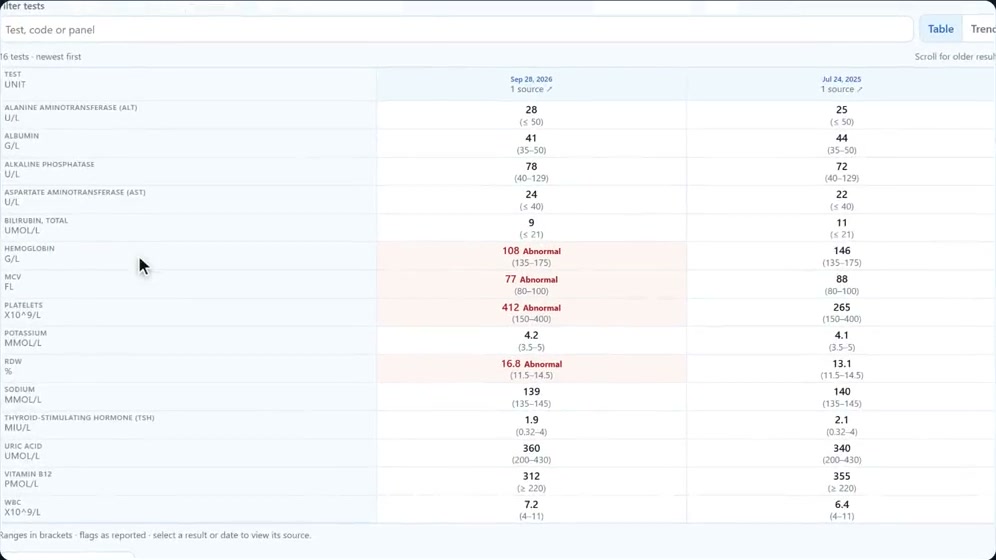996x560 pixels.
Task: Click the Platelets test row label
Action: pyautogui.click(x=24, y=305)
